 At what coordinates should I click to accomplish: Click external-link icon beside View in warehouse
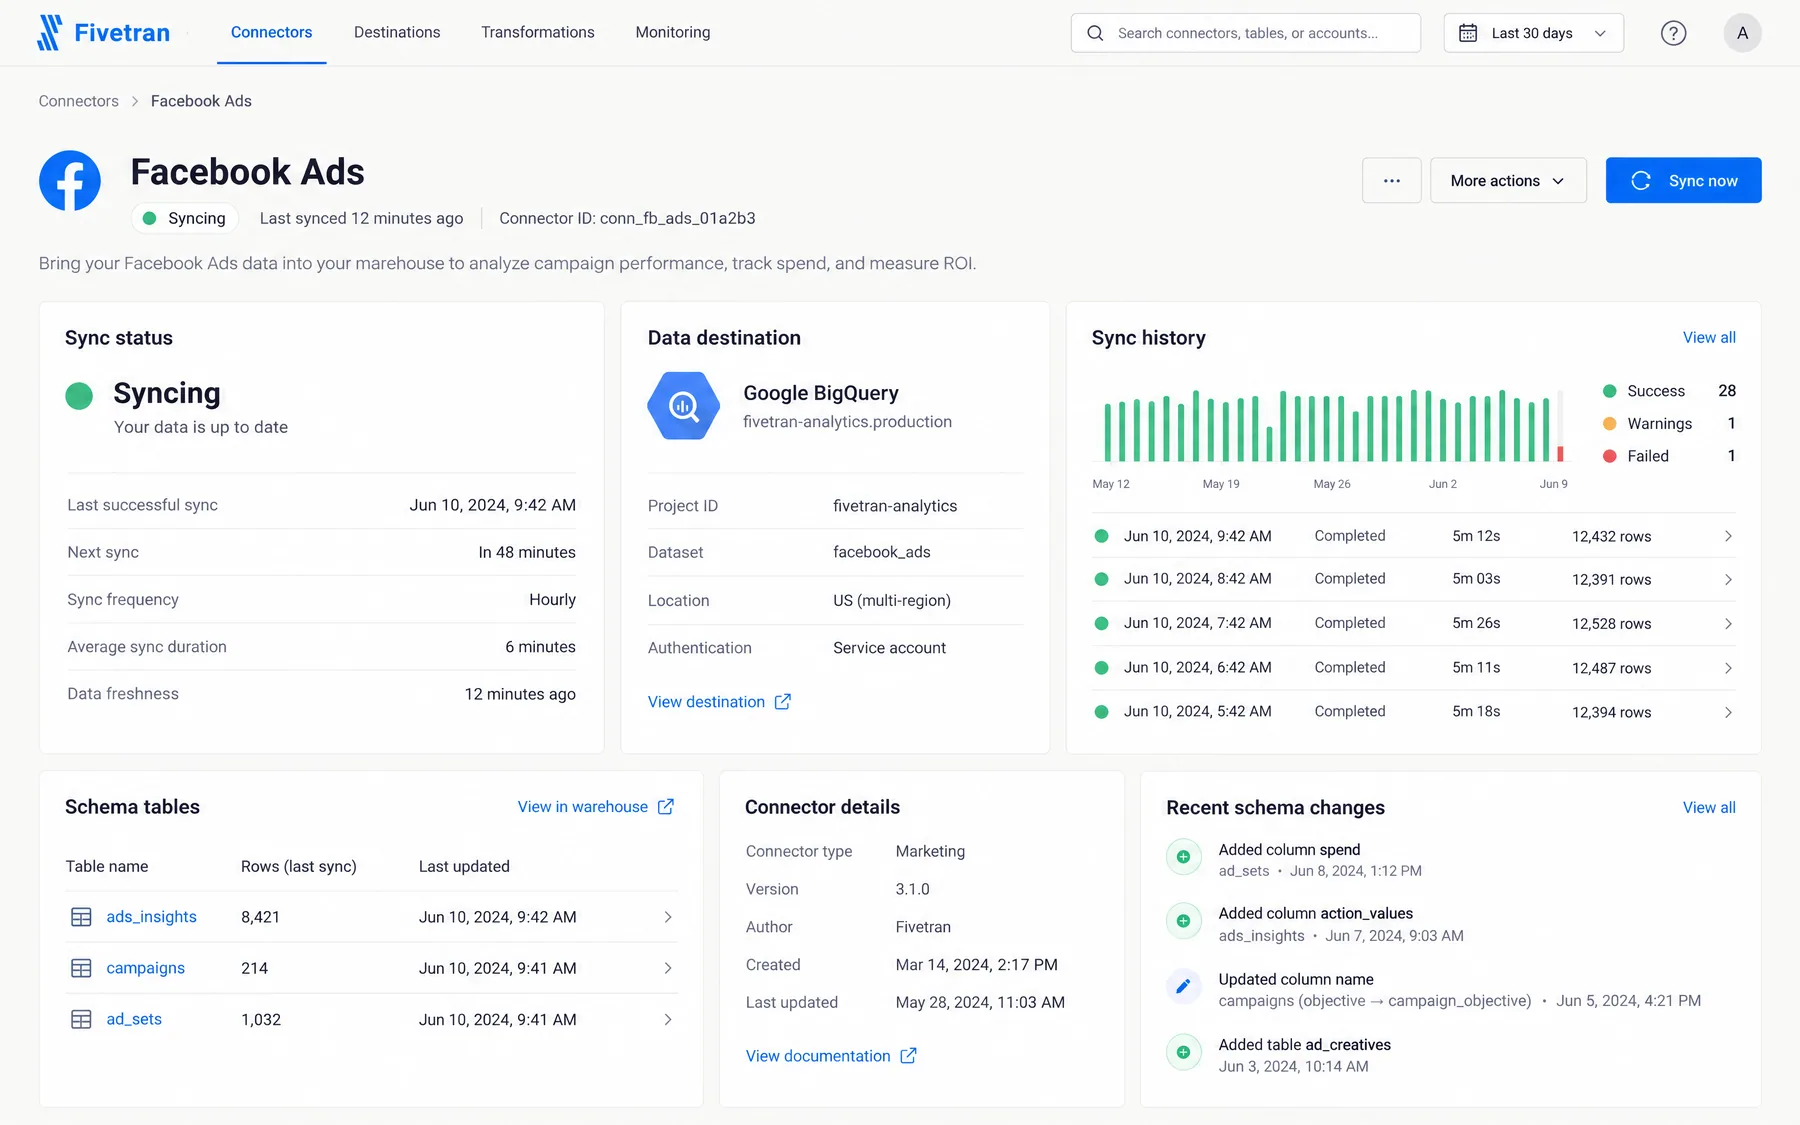pos(666,807)
